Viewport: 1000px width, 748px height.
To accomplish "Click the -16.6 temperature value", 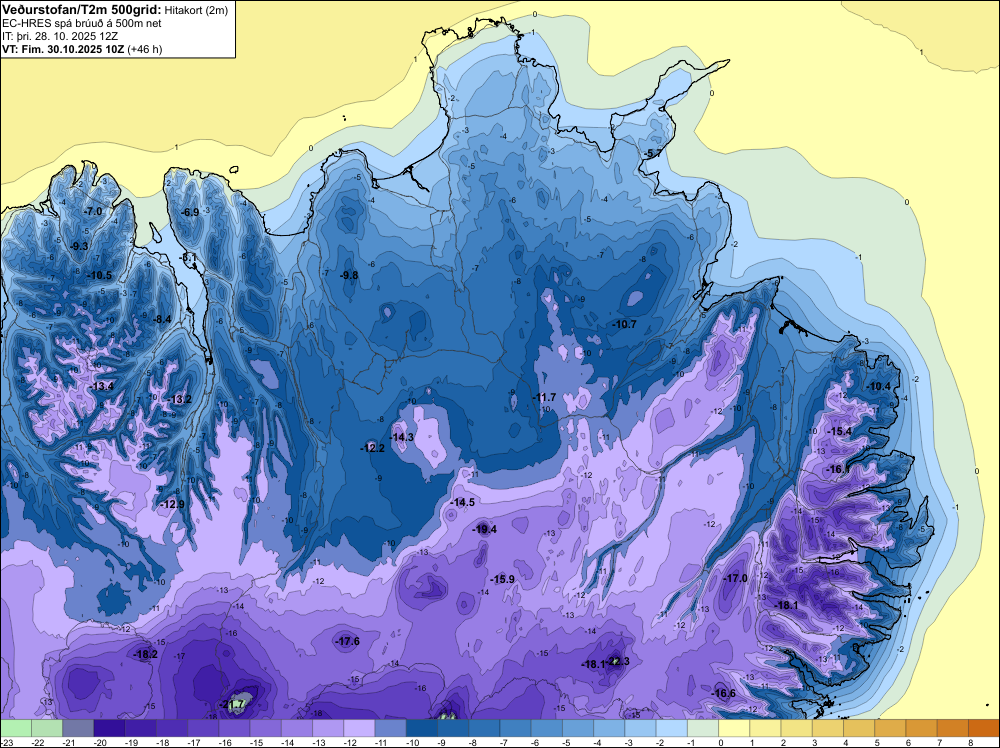I will pyautogui.click(x=723, y=694).
